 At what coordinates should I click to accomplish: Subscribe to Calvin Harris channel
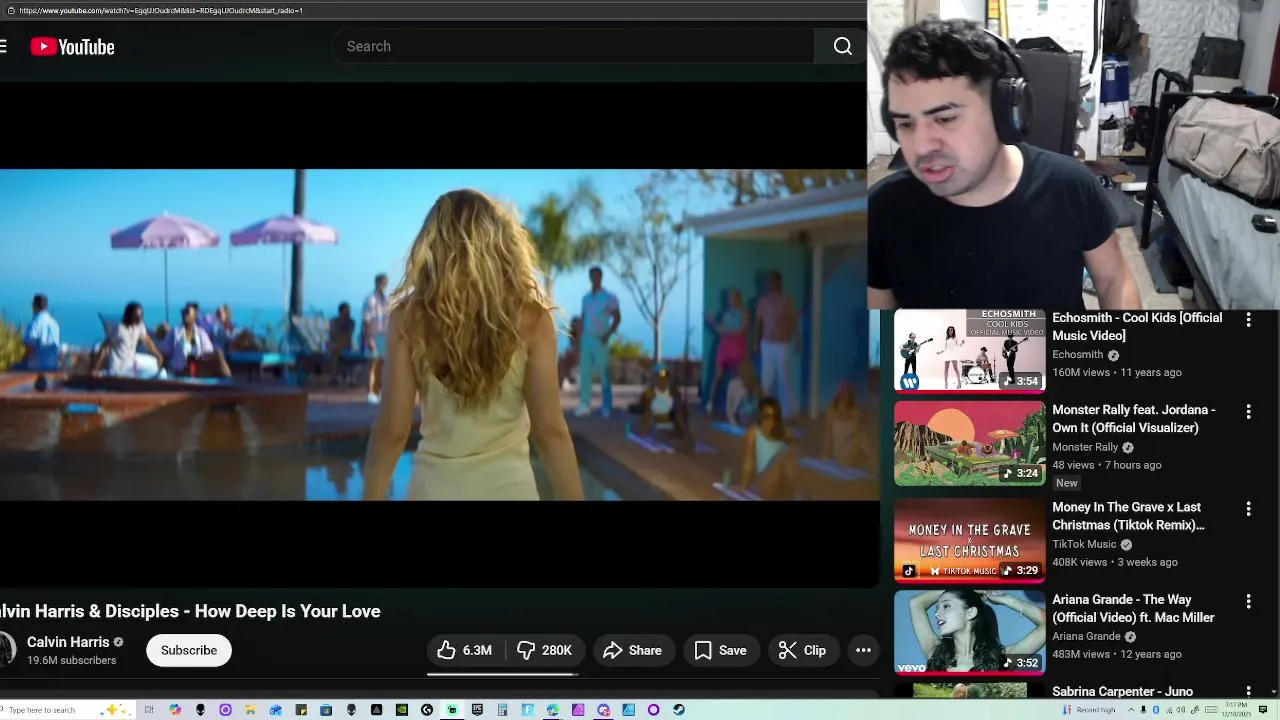point(189,650)
